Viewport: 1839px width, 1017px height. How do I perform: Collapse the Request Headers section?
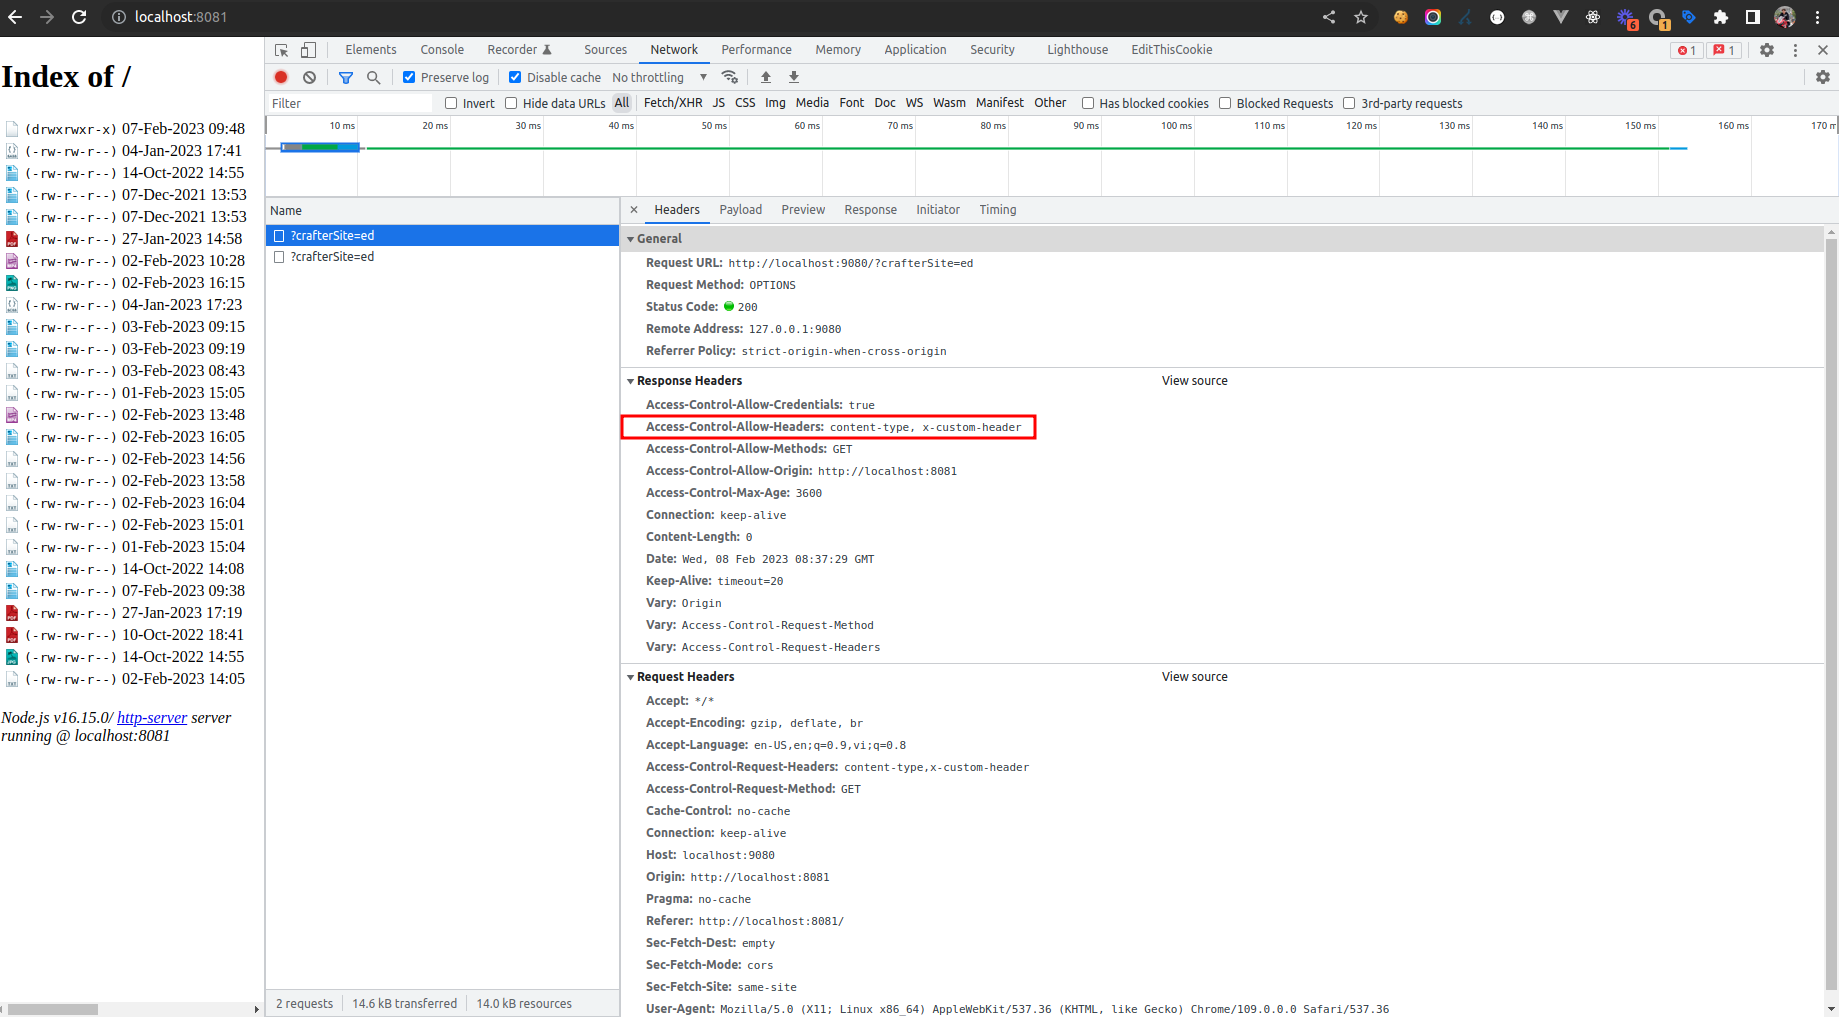click(631, 677)
